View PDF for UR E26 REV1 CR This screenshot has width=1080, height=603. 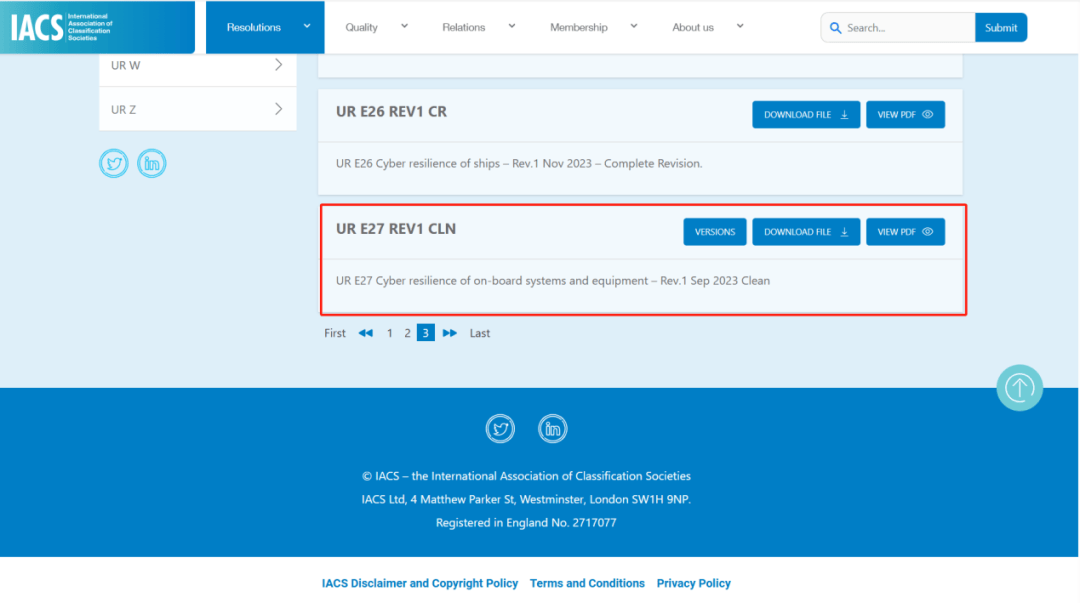point(905,115)
